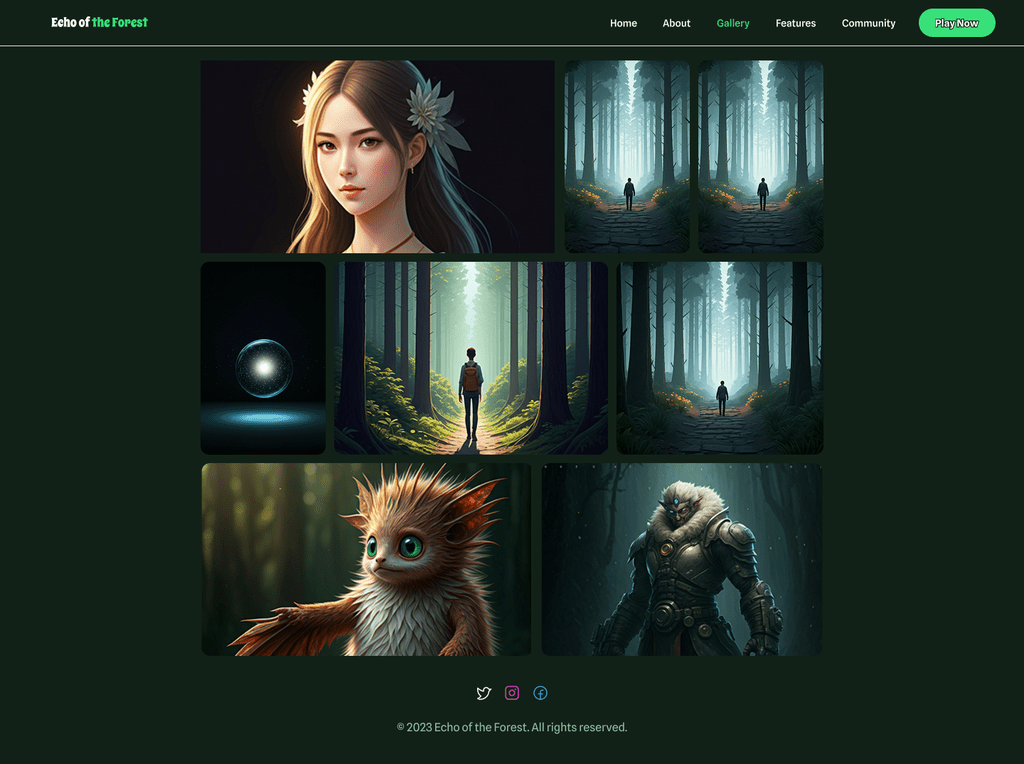
Task: Go to the Home page
Action: (623, 23)
